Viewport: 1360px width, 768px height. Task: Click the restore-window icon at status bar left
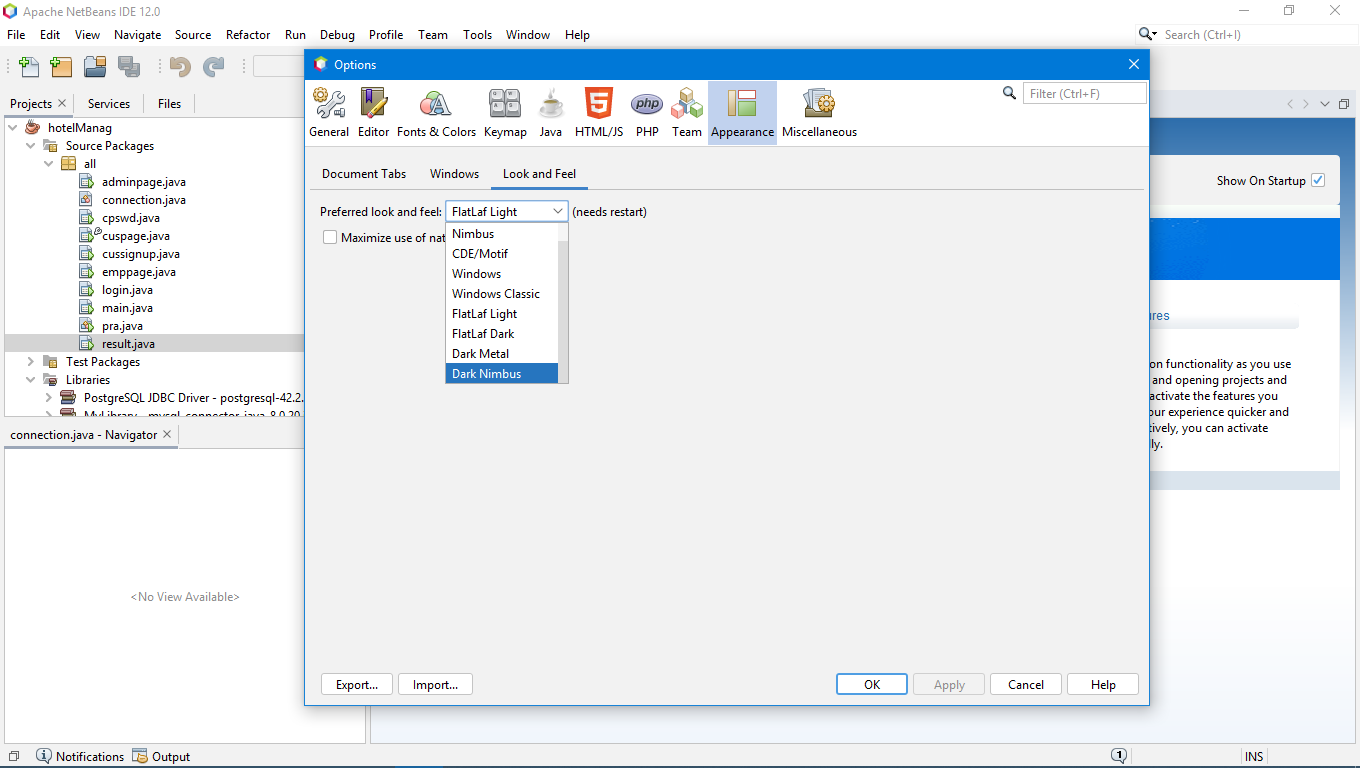coord(14,757)
